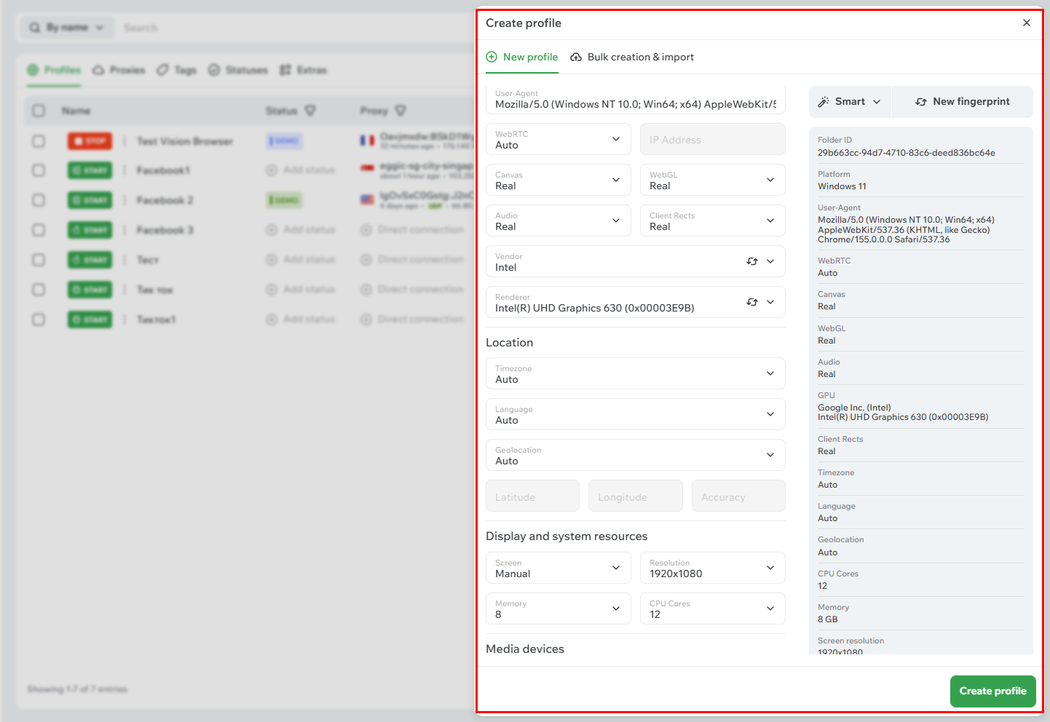Viewport: 1050px width, 722px height.
Task: Click the magic wand Smart icon
Action: coord(824,102)
